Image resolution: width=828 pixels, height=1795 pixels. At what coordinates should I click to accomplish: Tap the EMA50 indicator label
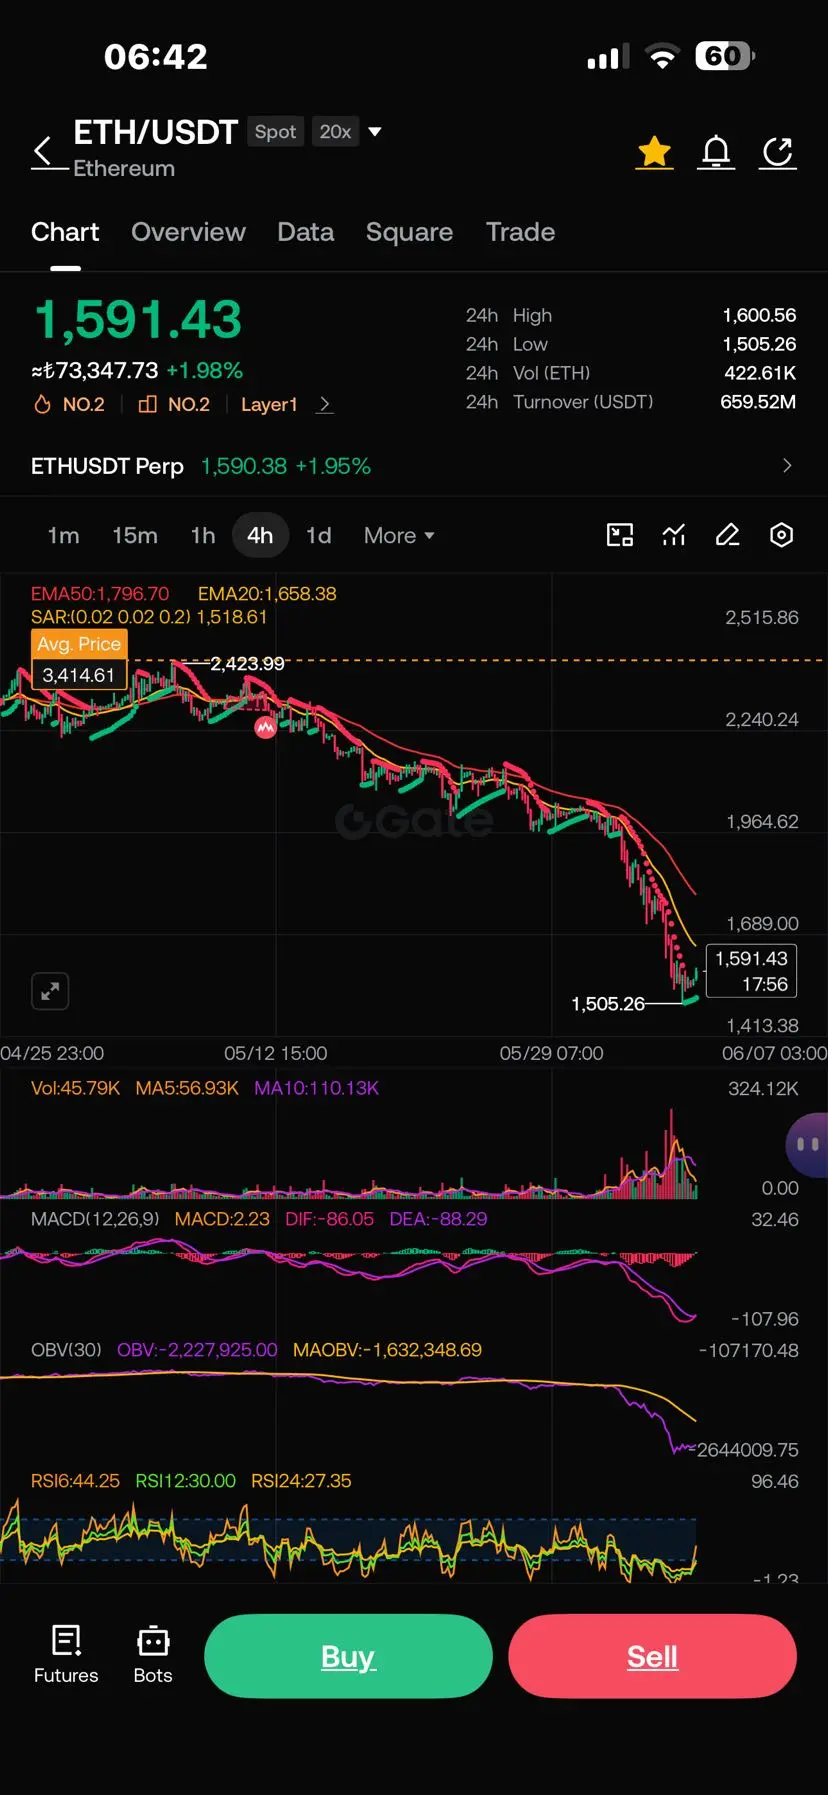tap(100, 593)
